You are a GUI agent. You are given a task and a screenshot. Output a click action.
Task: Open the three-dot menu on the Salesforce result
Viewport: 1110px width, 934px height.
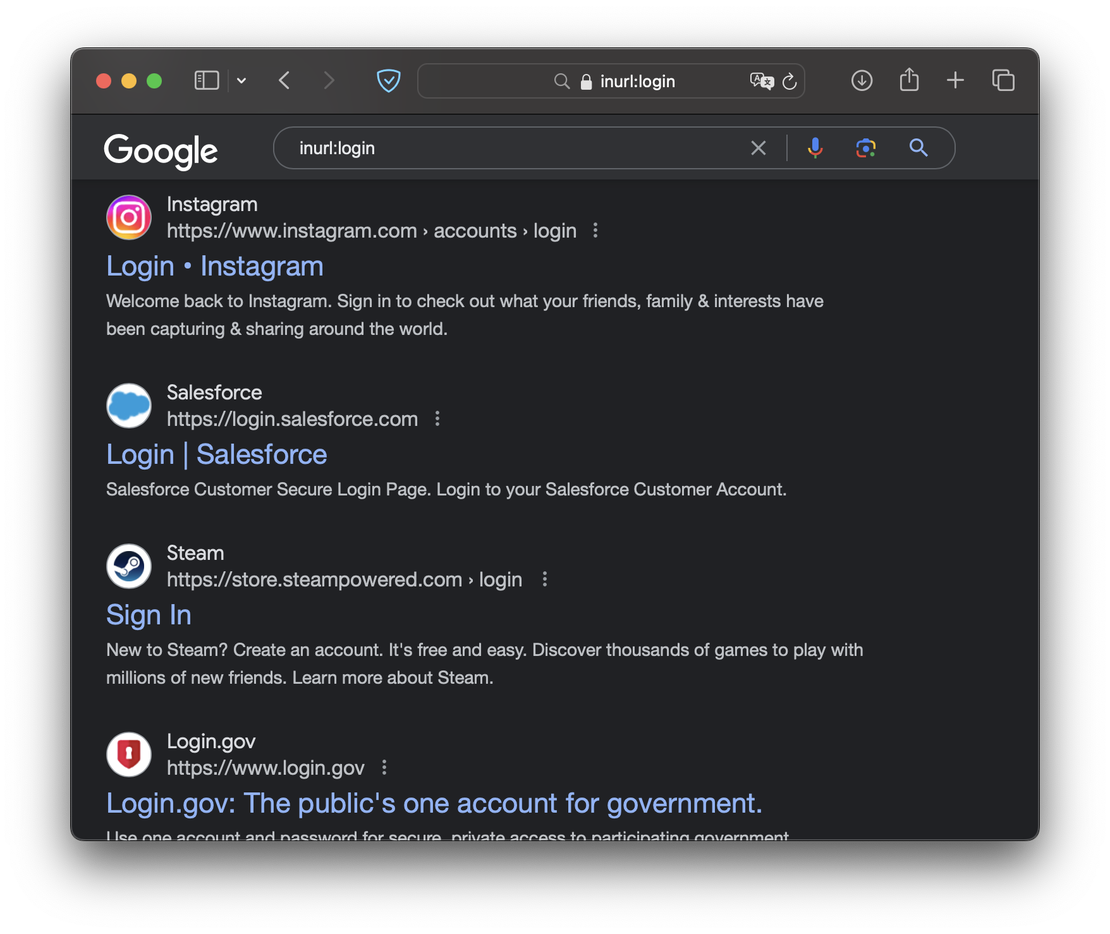437,419
